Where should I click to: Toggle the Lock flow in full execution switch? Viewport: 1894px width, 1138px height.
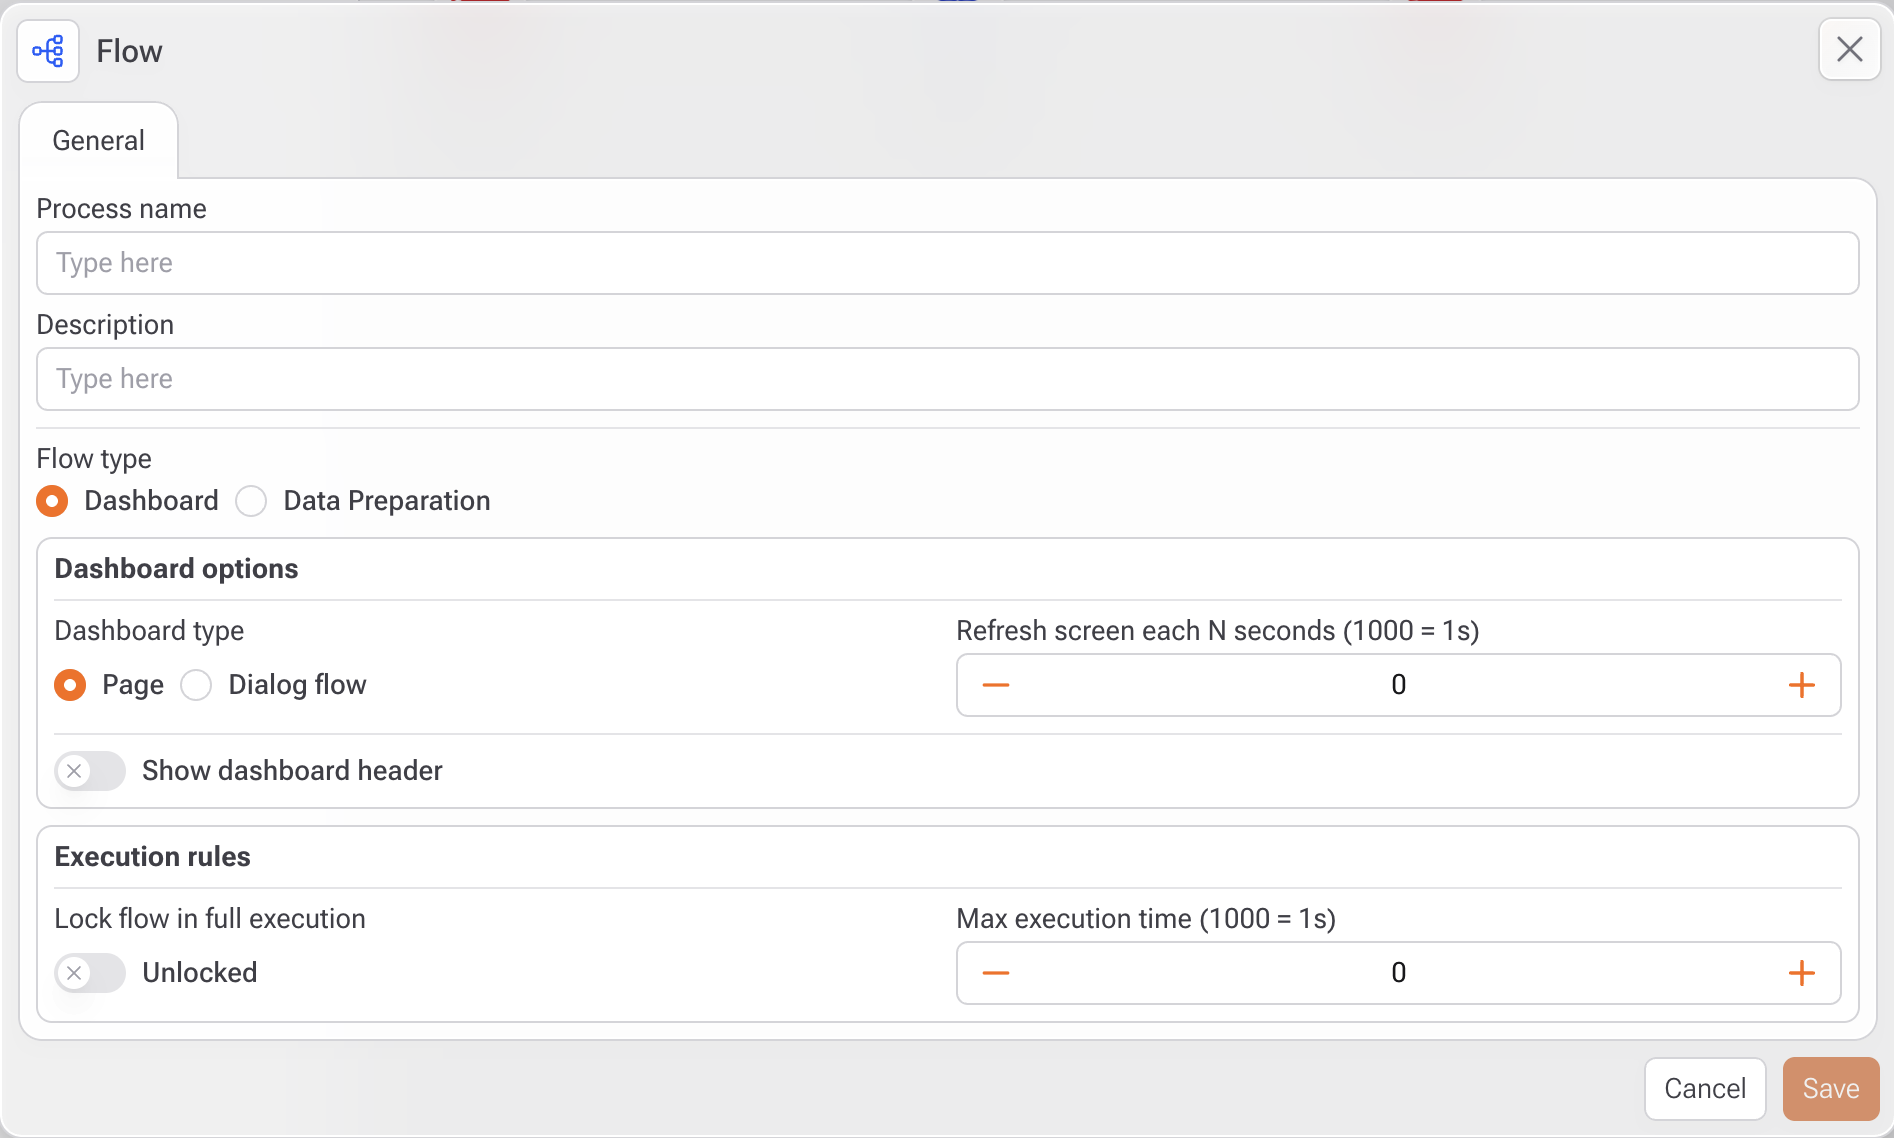(x=90, y=973)
